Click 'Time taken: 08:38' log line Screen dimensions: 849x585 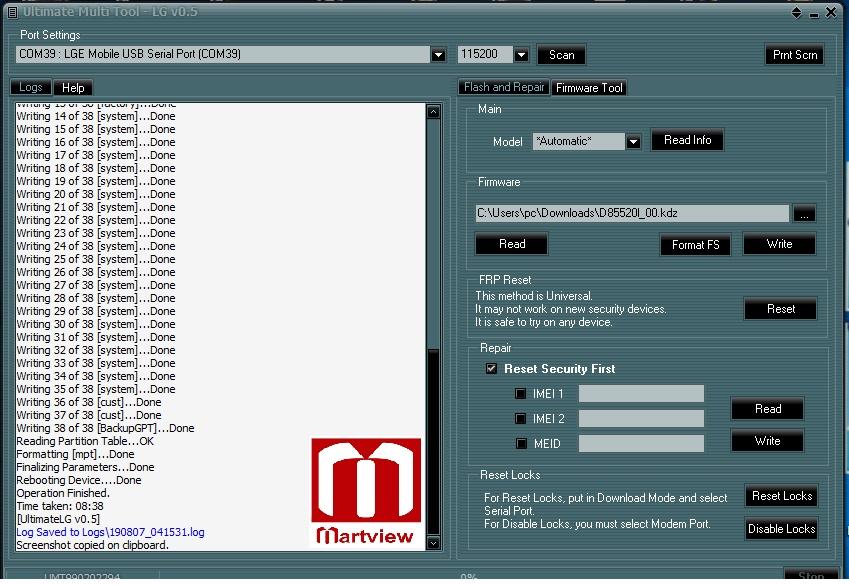[x=60, y=506]
